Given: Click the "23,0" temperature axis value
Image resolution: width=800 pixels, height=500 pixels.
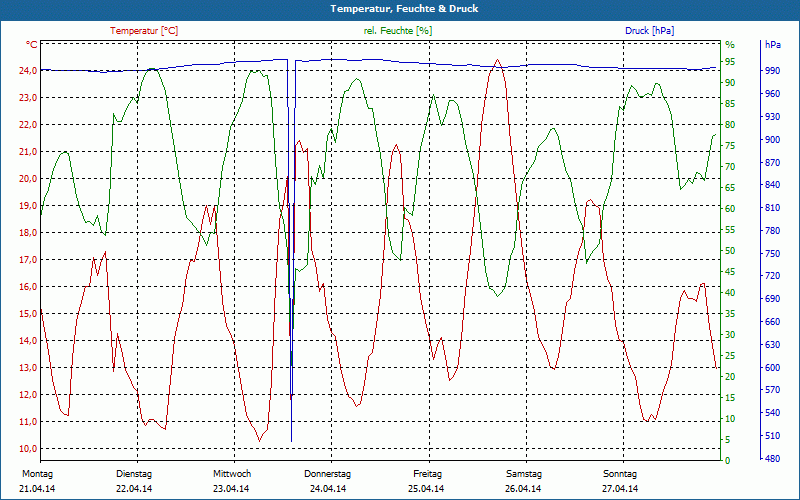Looking at the screenshot, I should (28, 97).
